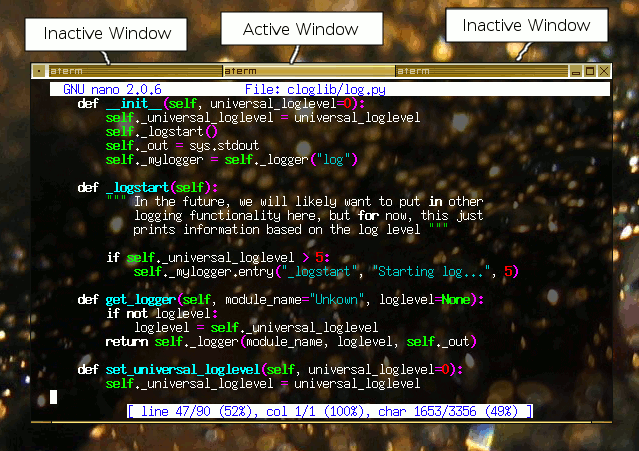This screenshot has height=451, width=639.
Task: Switch to the first inactive aterm tab
Action: pyautogui.click(x=135, y=71)
